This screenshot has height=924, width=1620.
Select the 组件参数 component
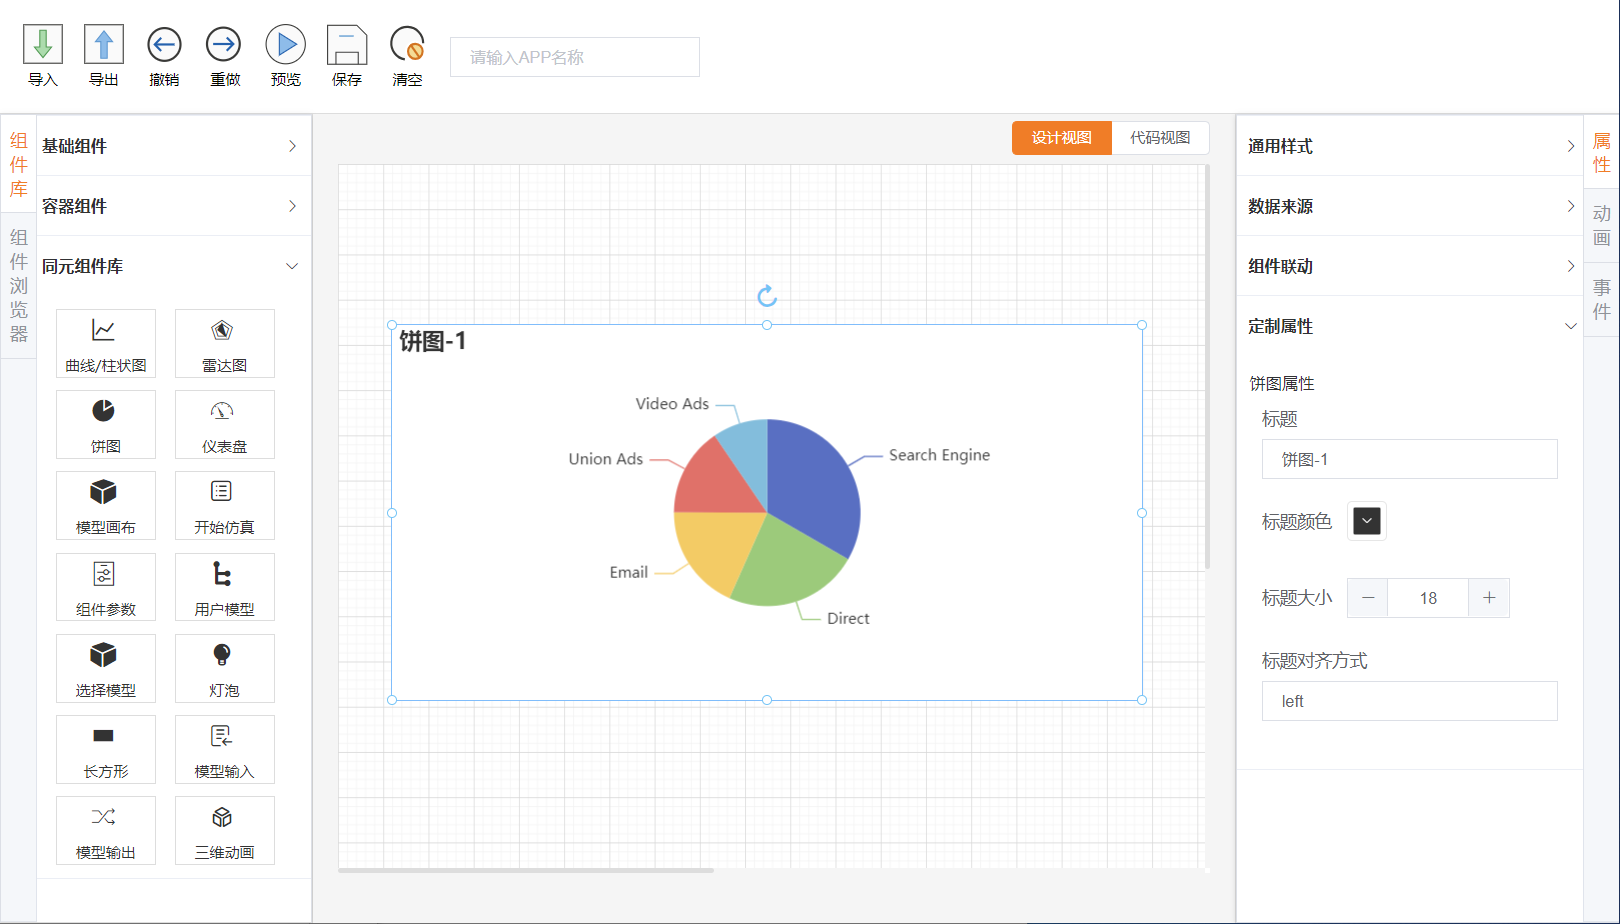click(106, 587)
